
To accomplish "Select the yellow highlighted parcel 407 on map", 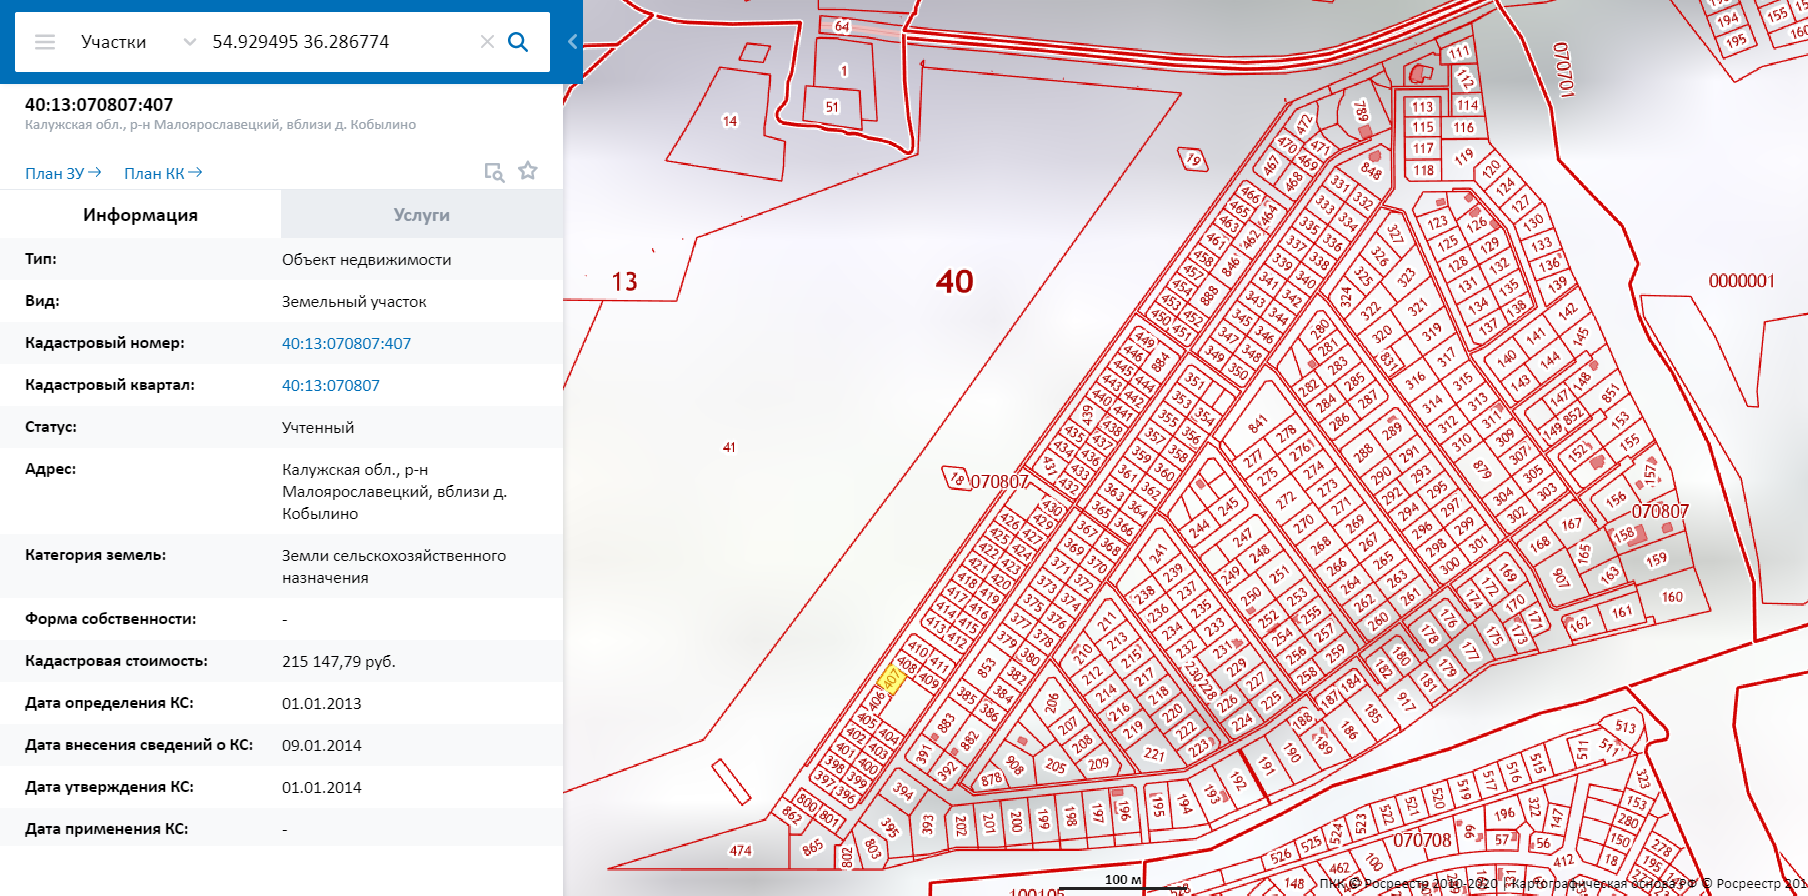I will point(890,679).
